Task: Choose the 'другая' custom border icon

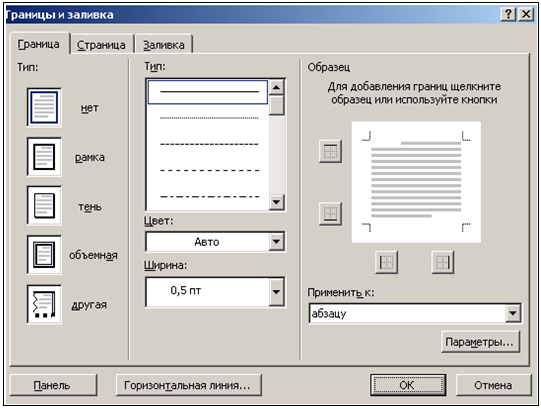Action: (44, 304)
